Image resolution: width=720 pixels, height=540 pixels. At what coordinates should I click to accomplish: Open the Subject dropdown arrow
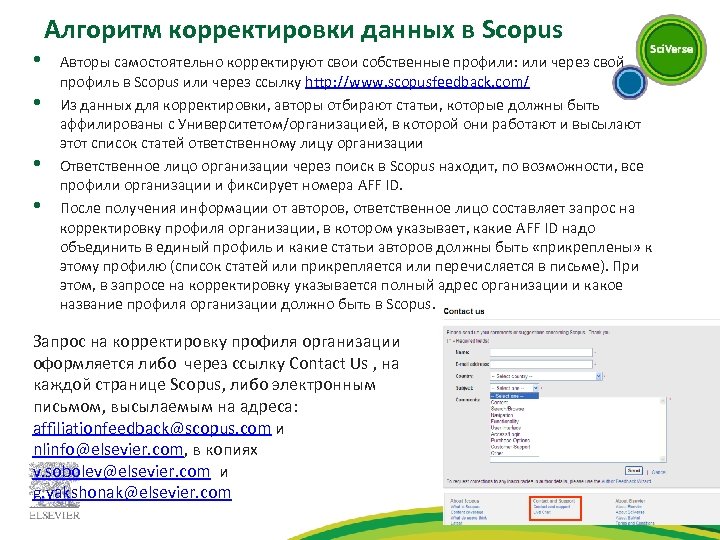[535, 388]
